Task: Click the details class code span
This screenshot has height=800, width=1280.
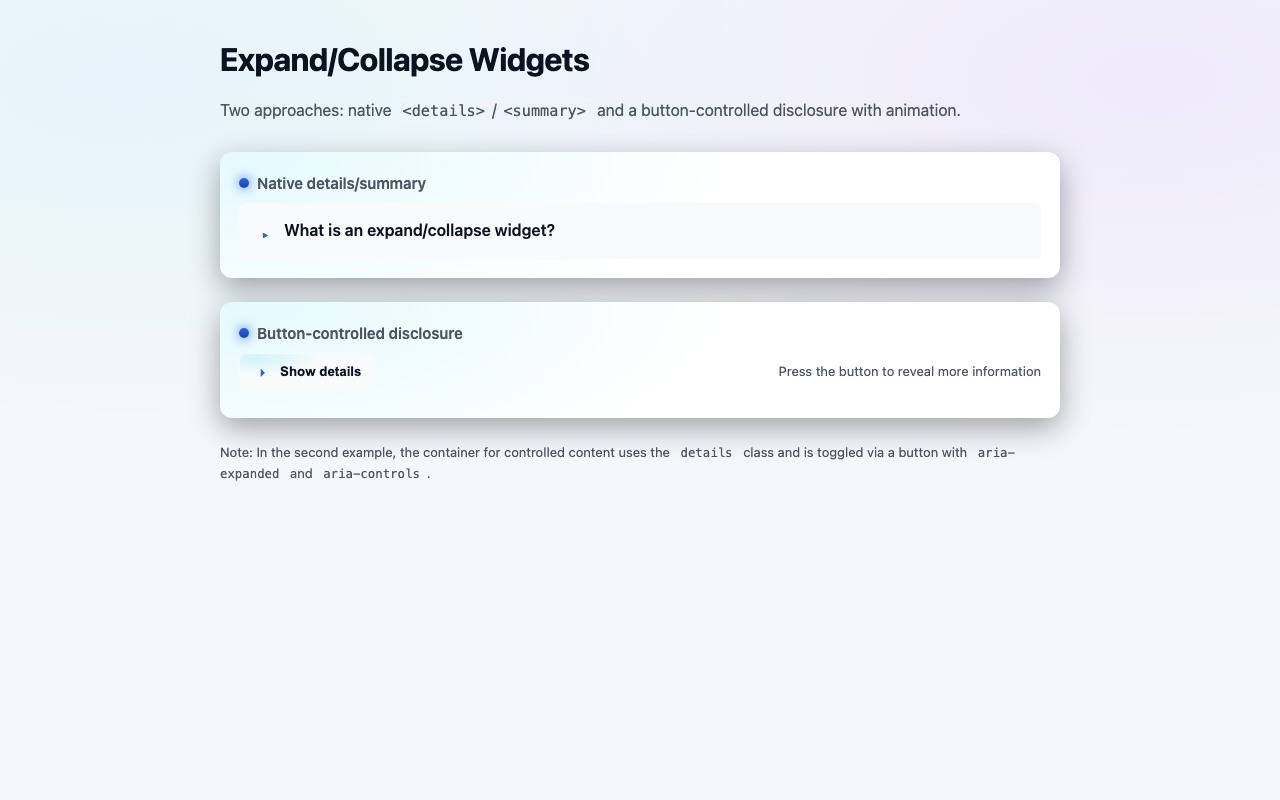Action: (706, 452)
